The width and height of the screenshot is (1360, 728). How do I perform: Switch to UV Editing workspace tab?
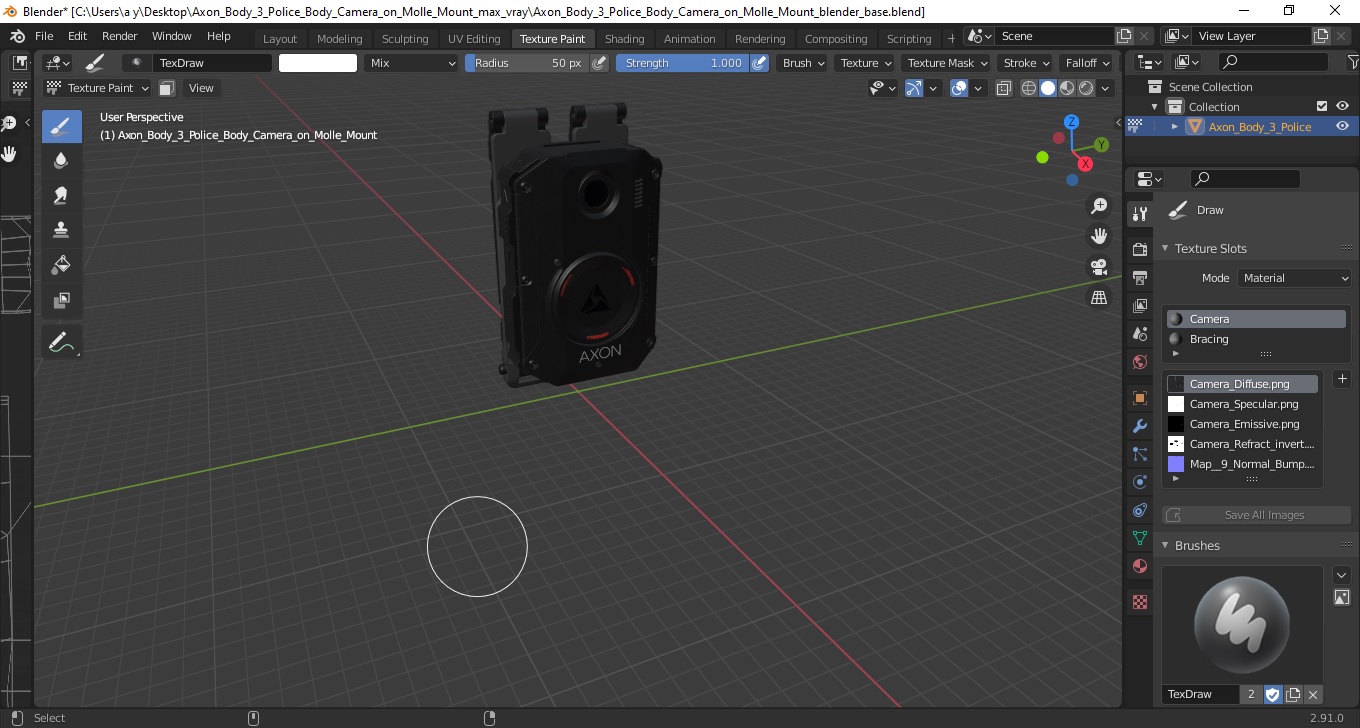point(474,39)
